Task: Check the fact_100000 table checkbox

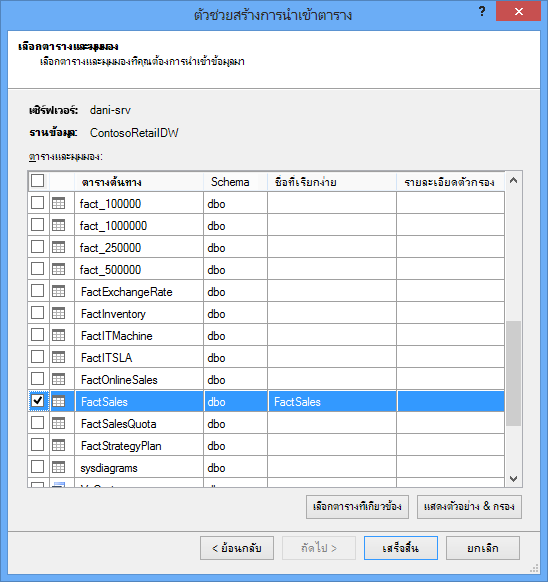Action: (x=37, y=203)
